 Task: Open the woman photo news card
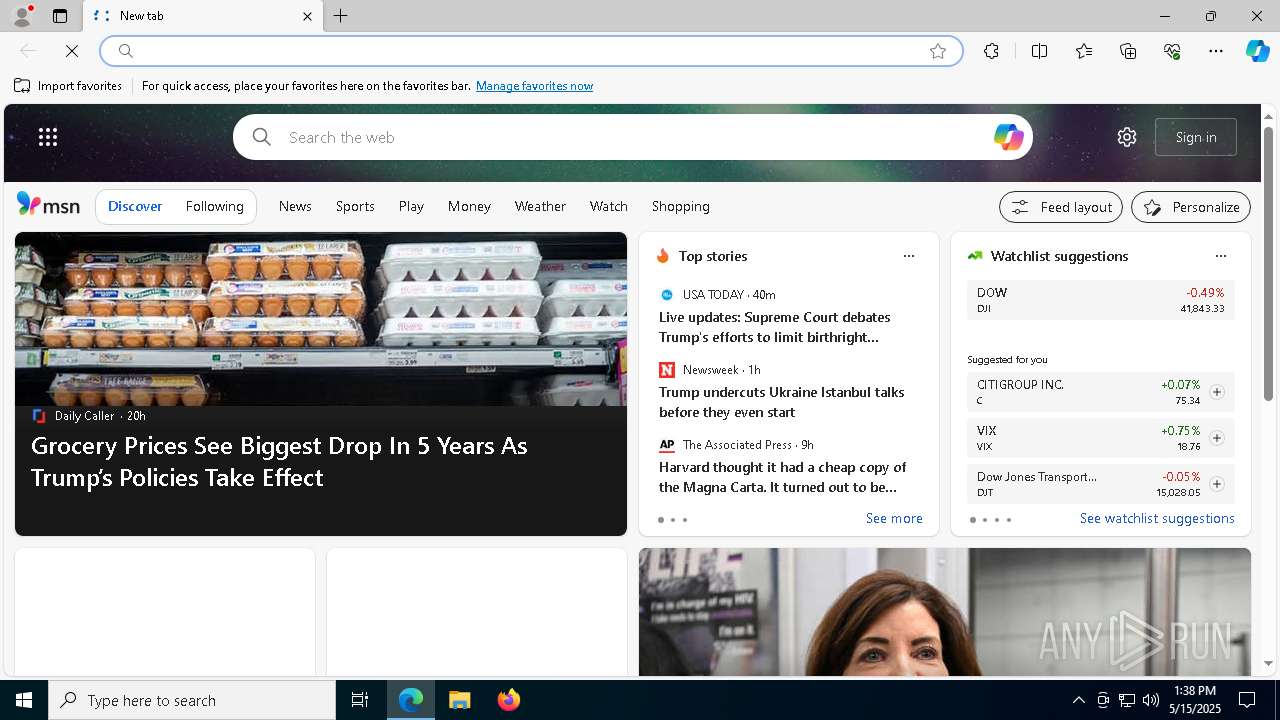tap(945, 612)
